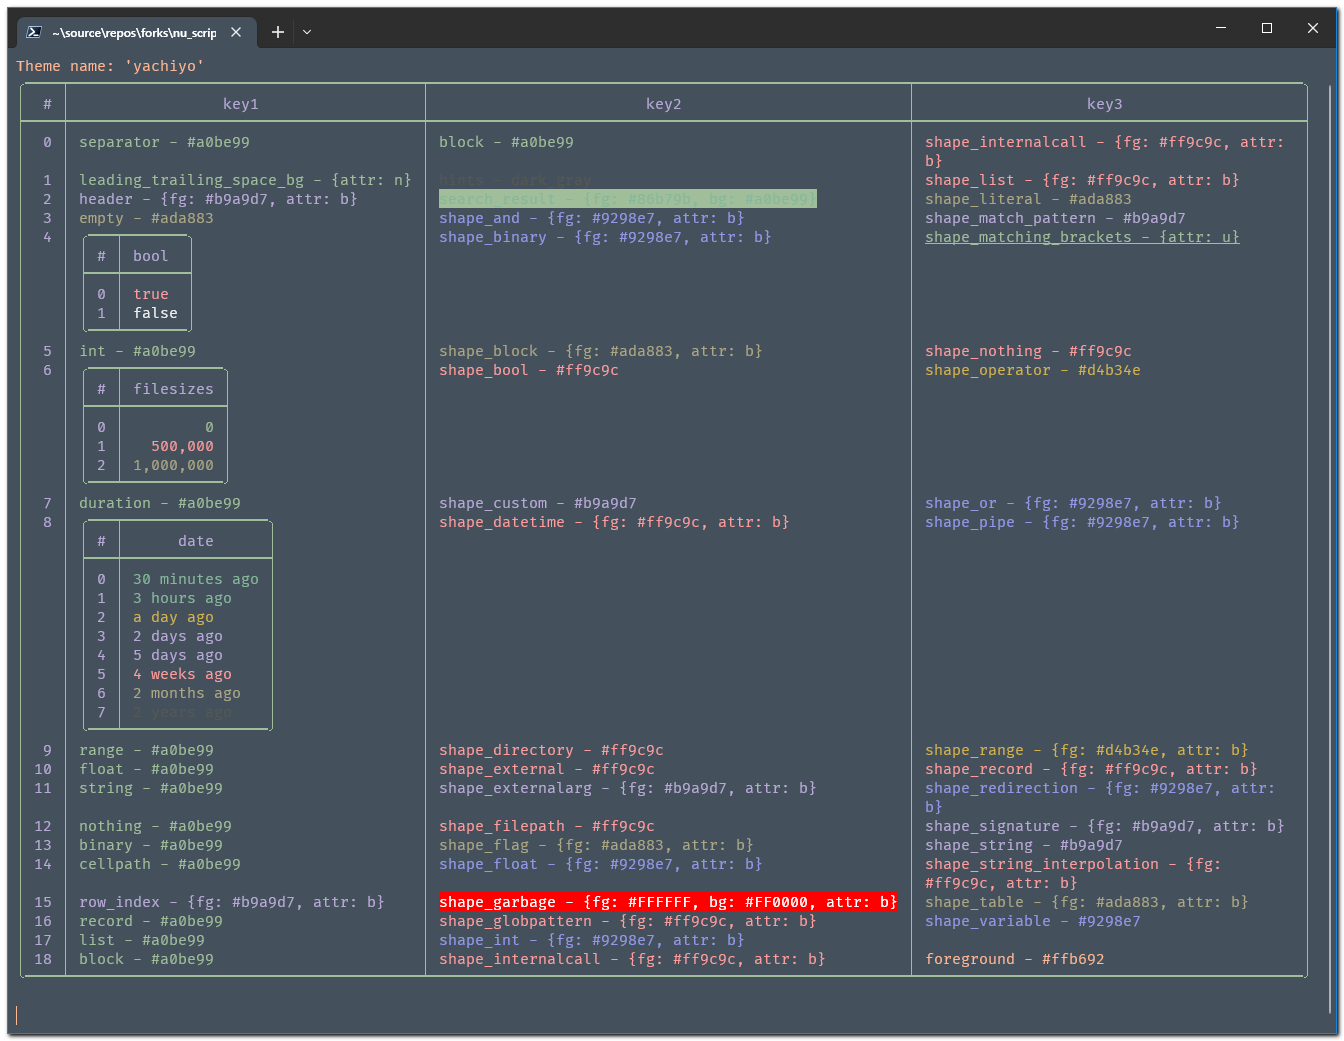The image size is (1344, 1041).
Task: Click 'shape_custom - #b9a9d7' text
Action: click(x=538, y=503)
